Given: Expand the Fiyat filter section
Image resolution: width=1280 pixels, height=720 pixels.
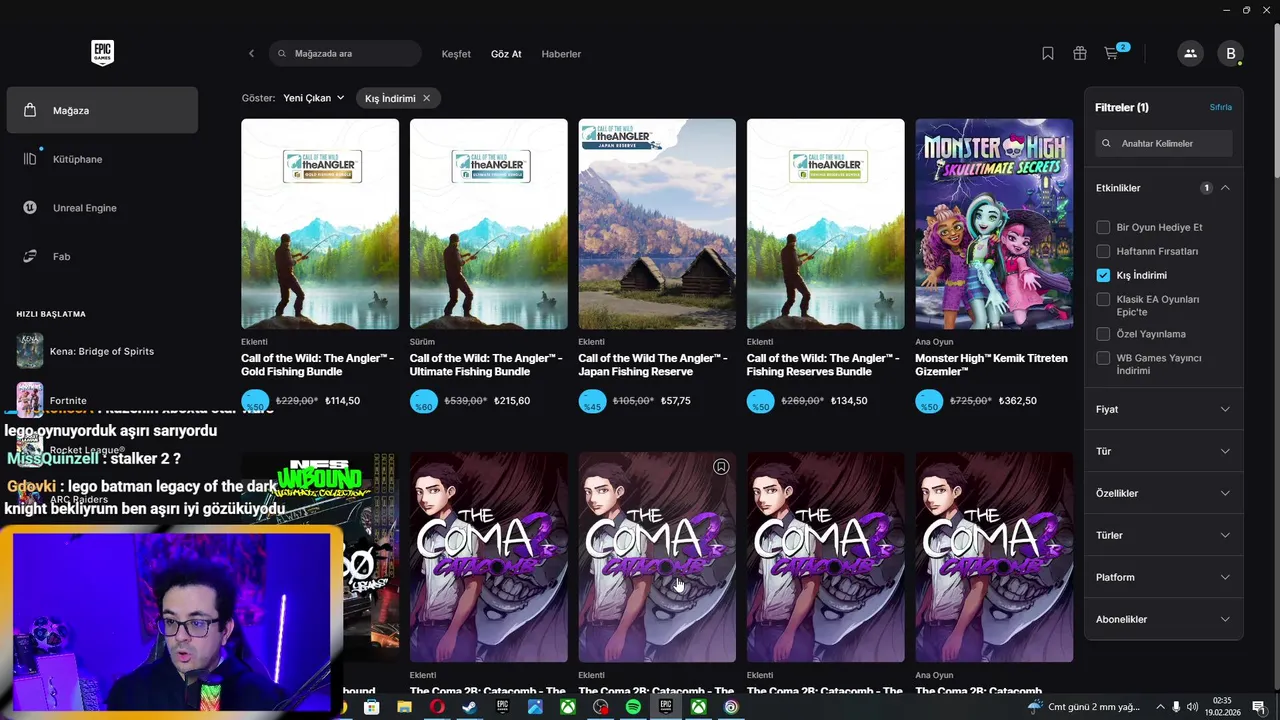Looking at the screenshot, I should (1164, 409).
